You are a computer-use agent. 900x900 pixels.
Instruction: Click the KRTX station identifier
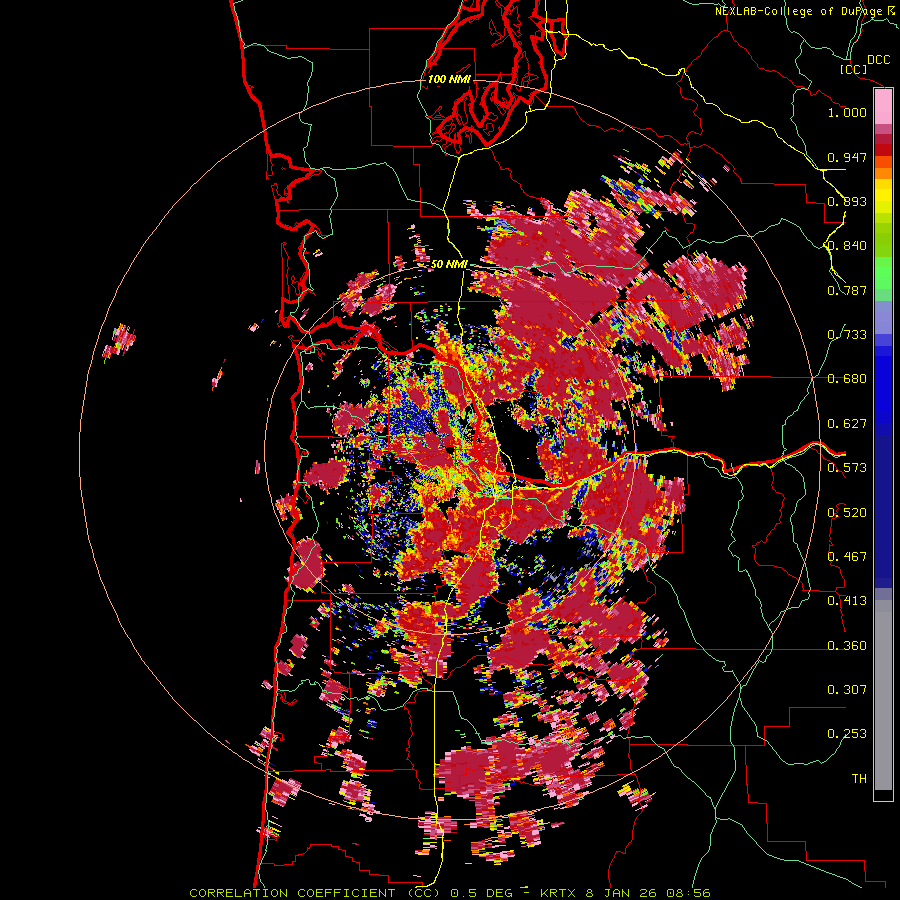pos(559,893)
